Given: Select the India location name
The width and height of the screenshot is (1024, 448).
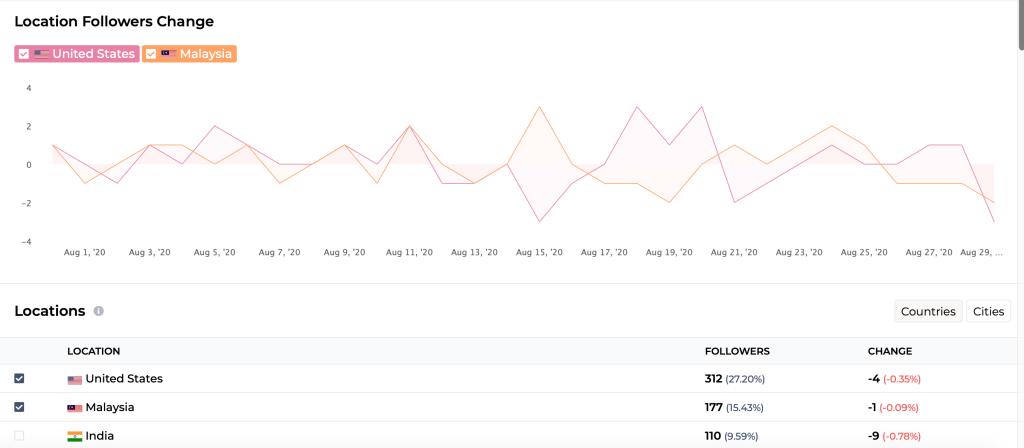Looking at the screenshot, I should point(99,436).
